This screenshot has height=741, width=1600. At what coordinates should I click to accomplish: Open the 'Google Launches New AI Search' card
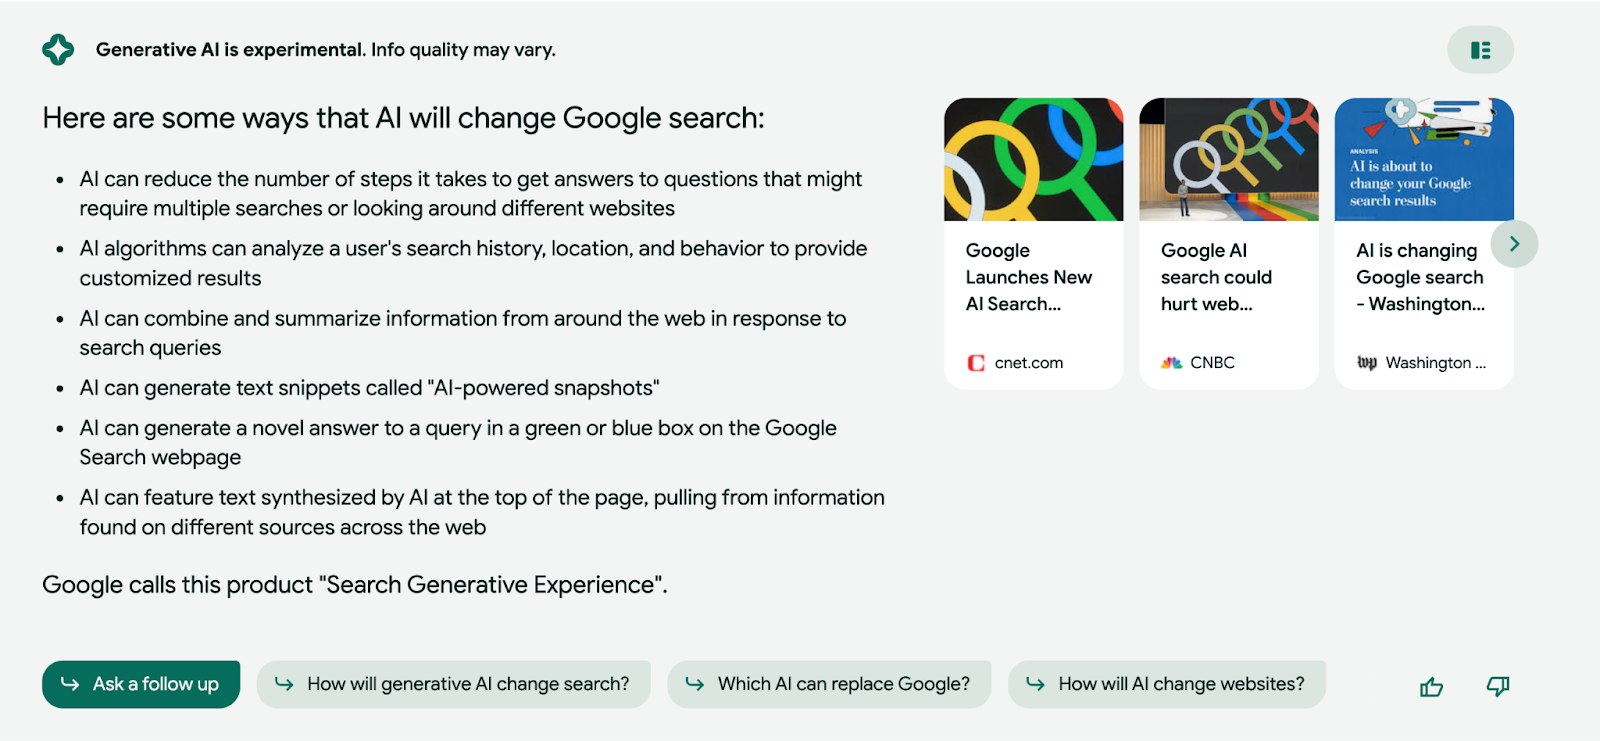click(1034, 243)
